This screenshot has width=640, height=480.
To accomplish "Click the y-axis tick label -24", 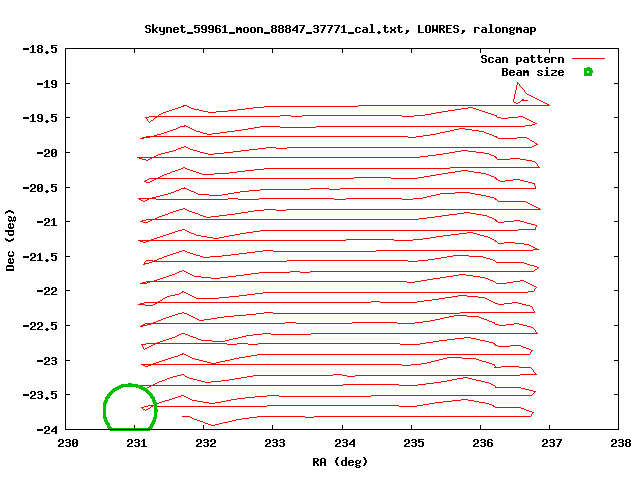I will coord(47,429).
